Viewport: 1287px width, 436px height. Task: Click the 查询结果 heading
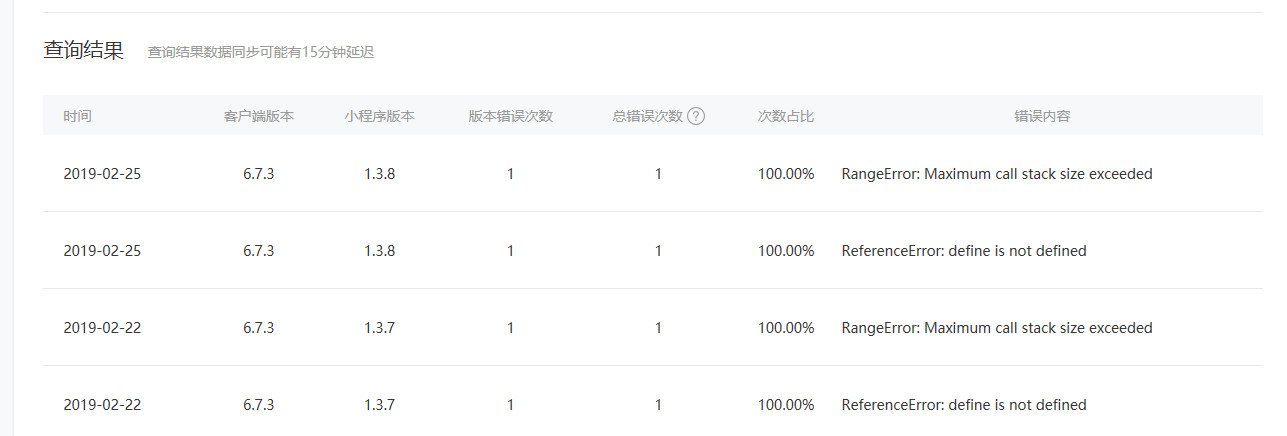(x=83, y=51)
